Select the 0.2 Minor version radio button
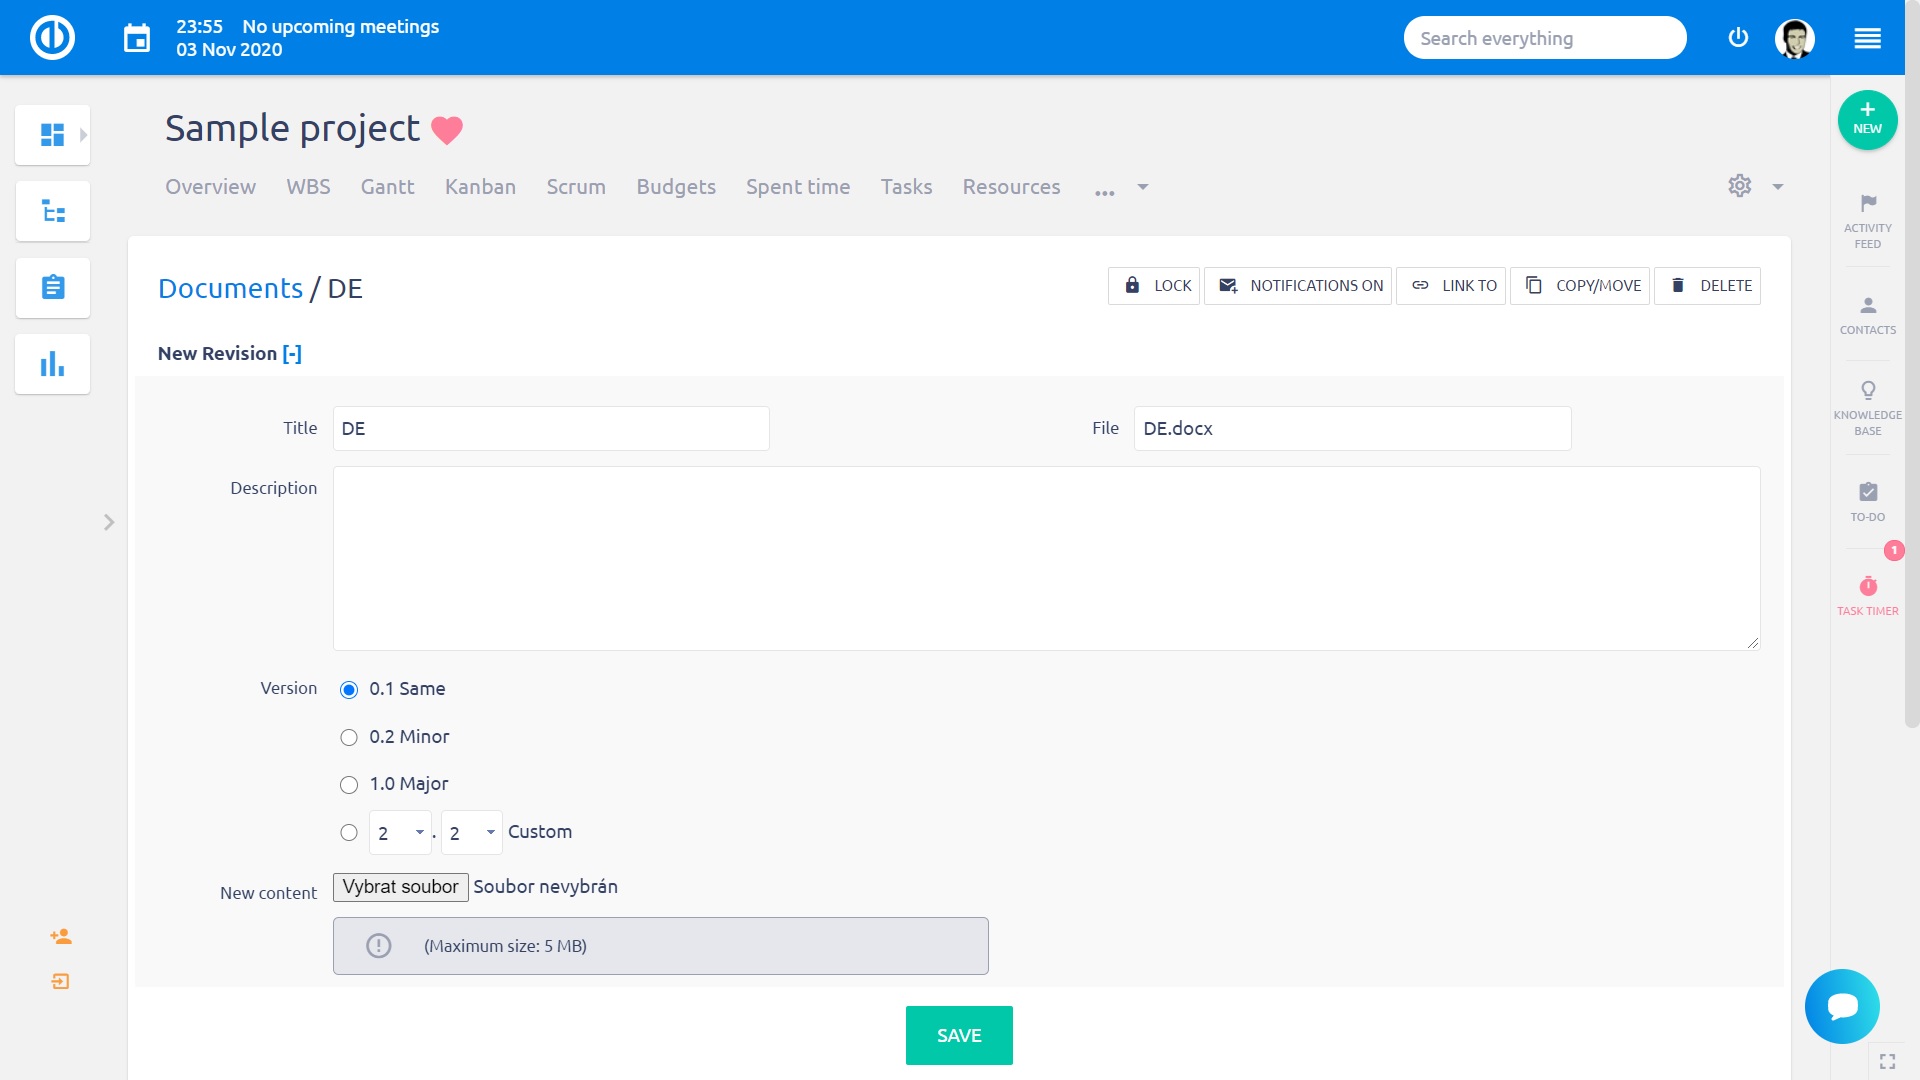Image resolution: width=1920 pixels, height=1080 pixels. 348,737
